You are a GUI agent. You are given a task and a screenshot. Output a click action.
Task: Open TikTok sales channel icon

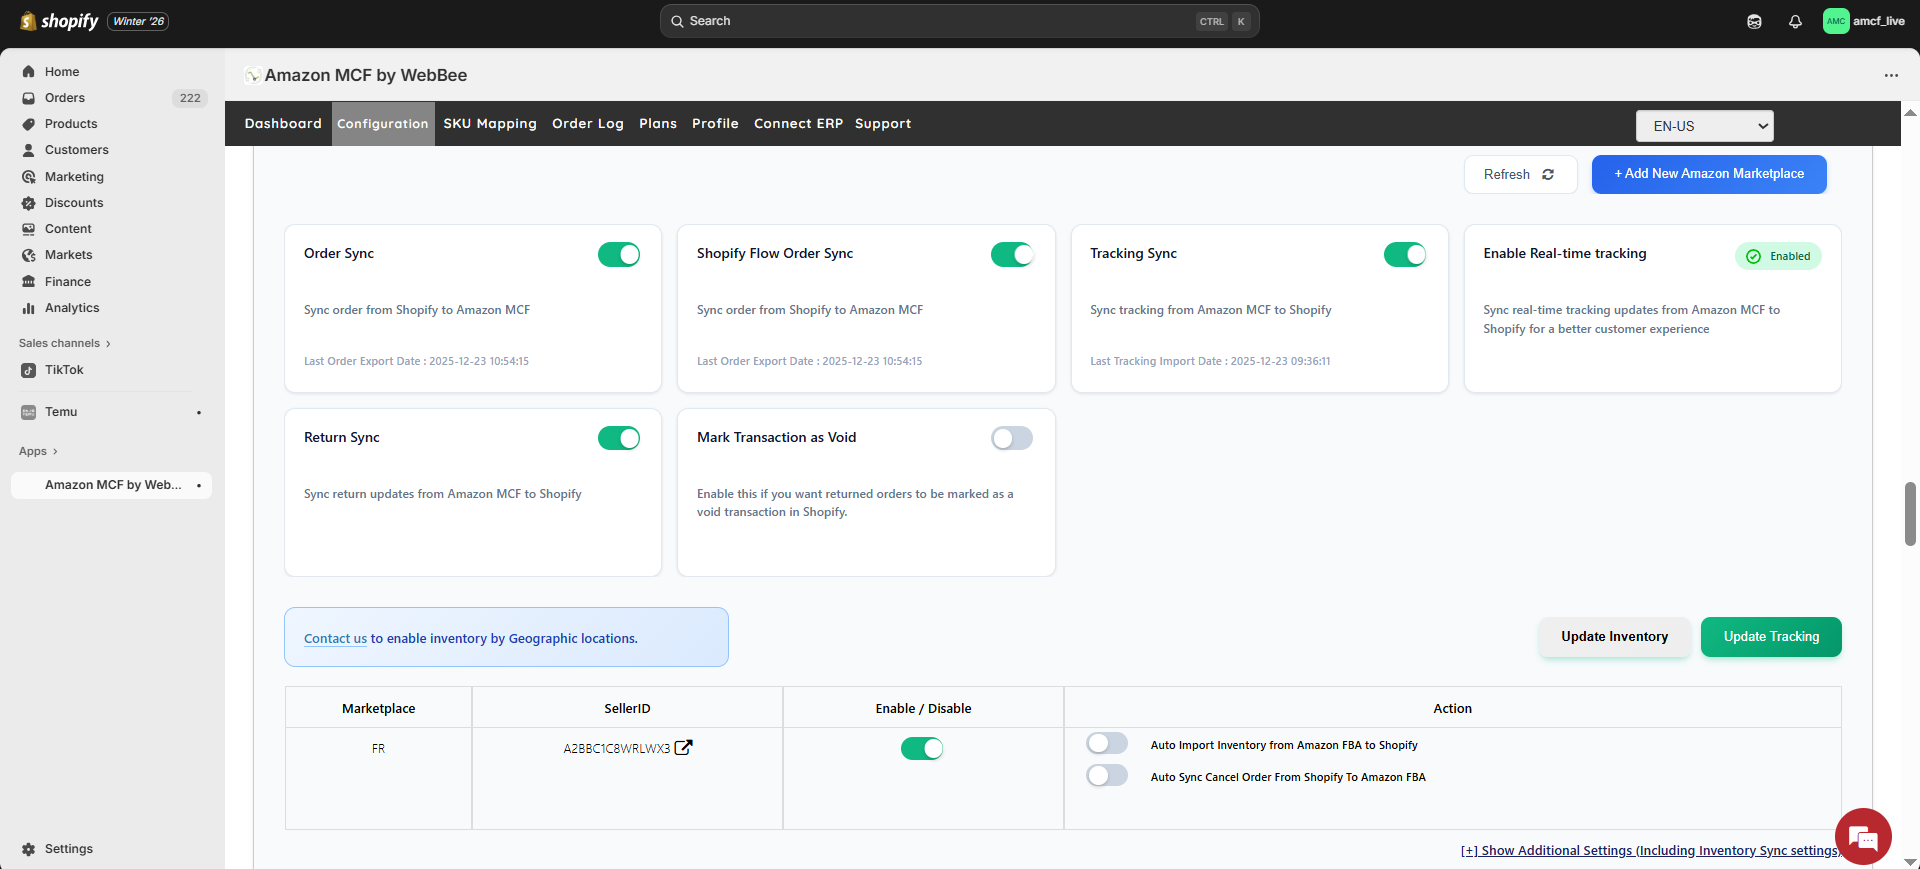tap(28, 370)
